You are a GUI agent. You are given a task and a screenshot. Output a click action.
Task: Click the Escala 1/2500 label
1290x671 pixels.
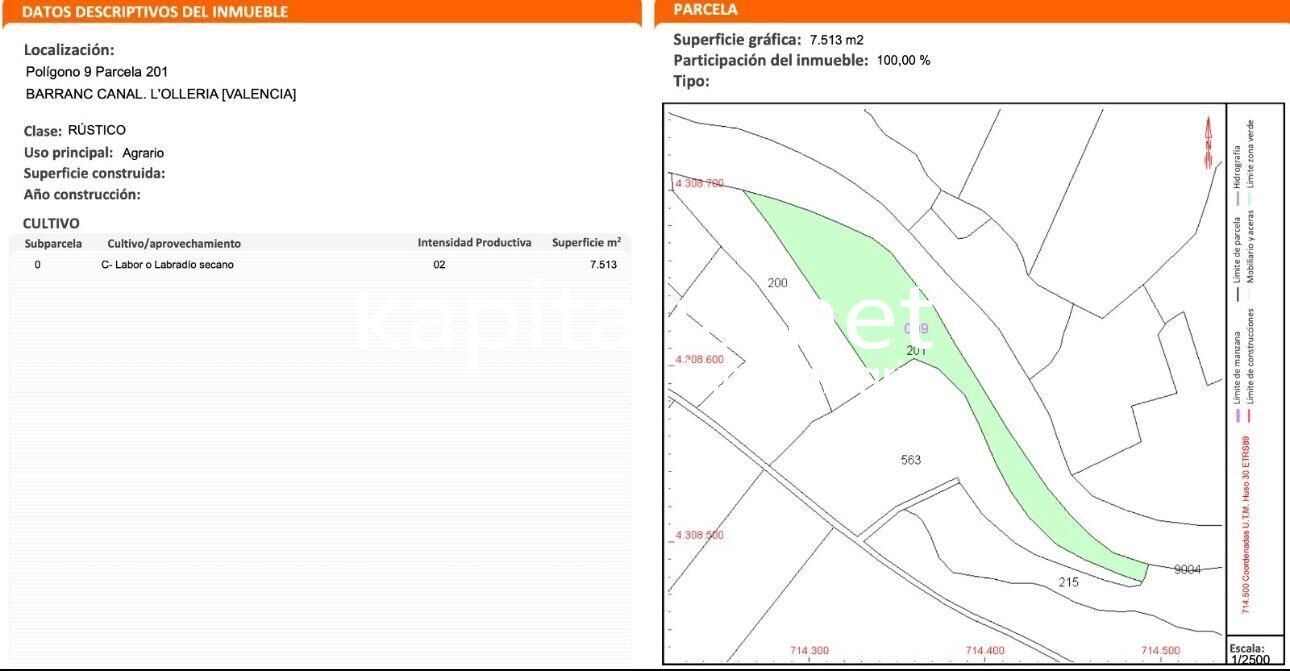click(x=1253, y=657)
